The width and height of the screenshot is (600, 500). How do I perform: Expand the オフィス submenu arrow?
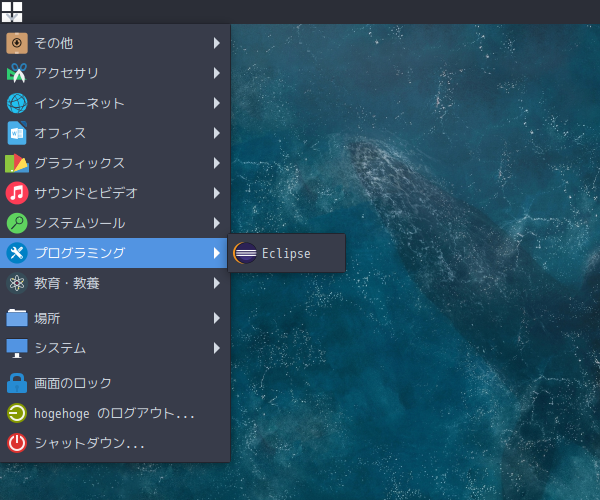point(217,133)
